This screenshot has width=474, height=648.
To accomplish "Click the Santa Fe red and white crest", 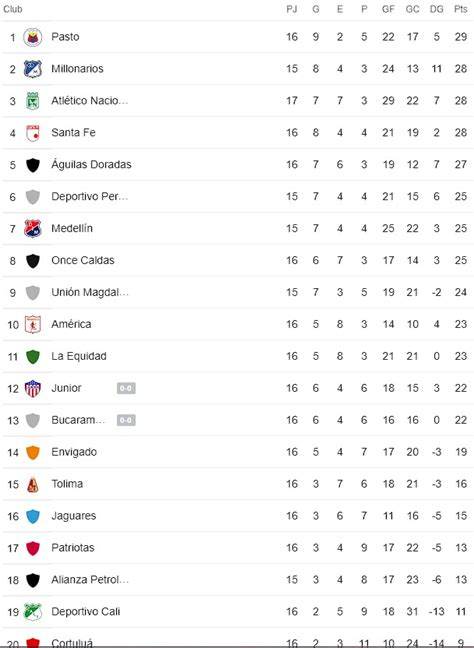I will [33, 133].
